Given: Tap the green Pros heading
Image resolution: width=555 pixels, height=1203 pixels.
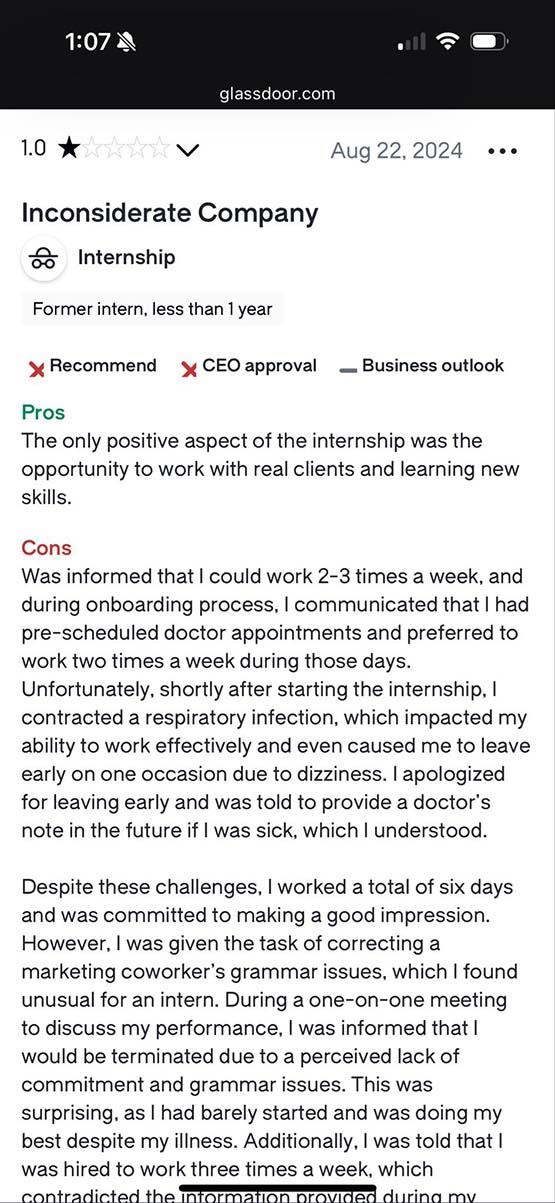Looking at the screenshot, I should (x=43, y=413).
